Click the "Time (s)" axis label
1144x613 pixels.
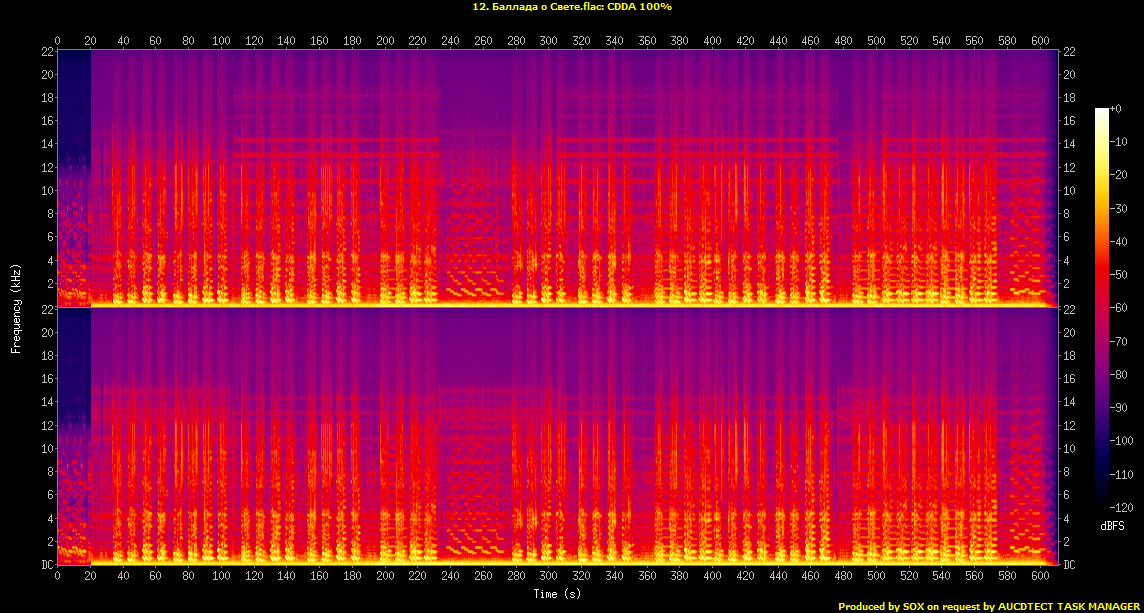(558, 594)
